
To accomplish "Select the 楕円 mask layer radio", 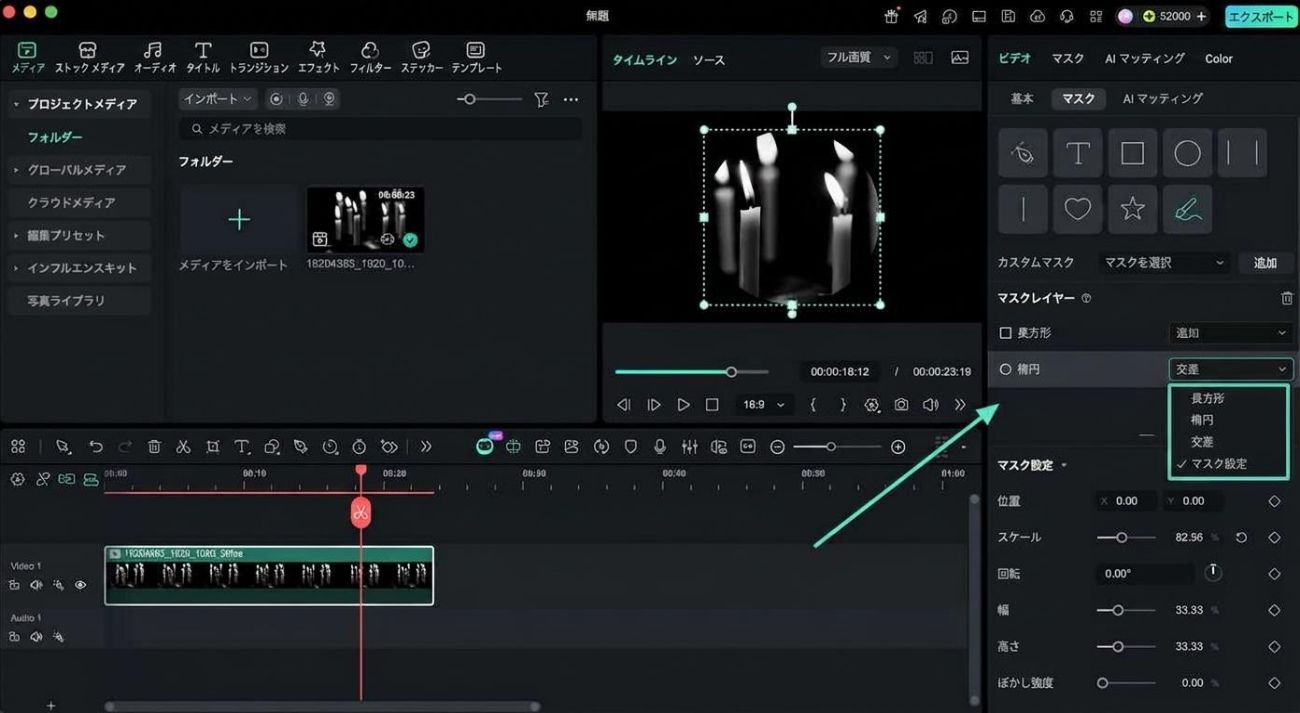I will [1006, 370].
